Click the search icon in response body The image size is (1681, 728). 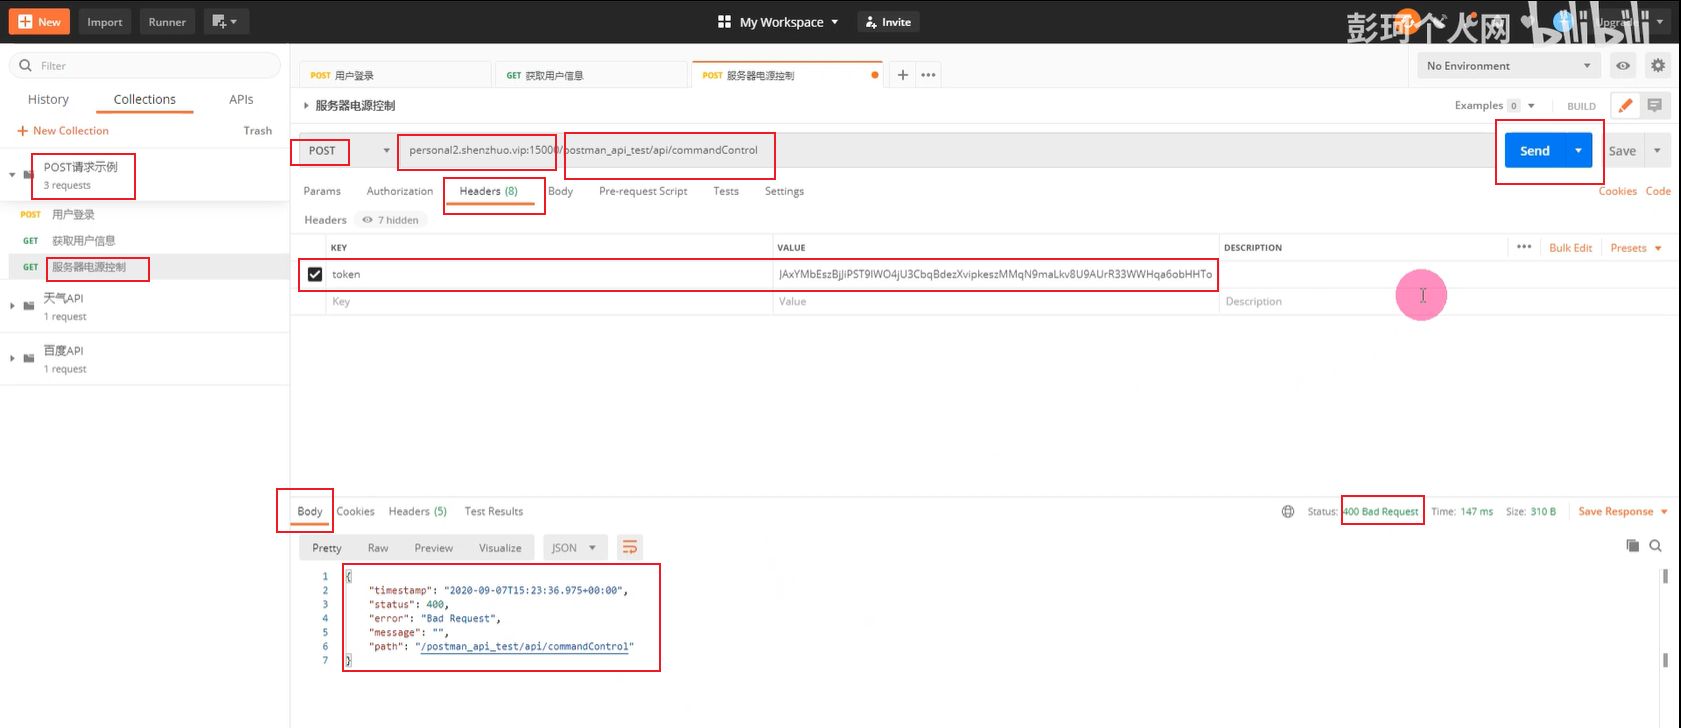click(1655, 546)
